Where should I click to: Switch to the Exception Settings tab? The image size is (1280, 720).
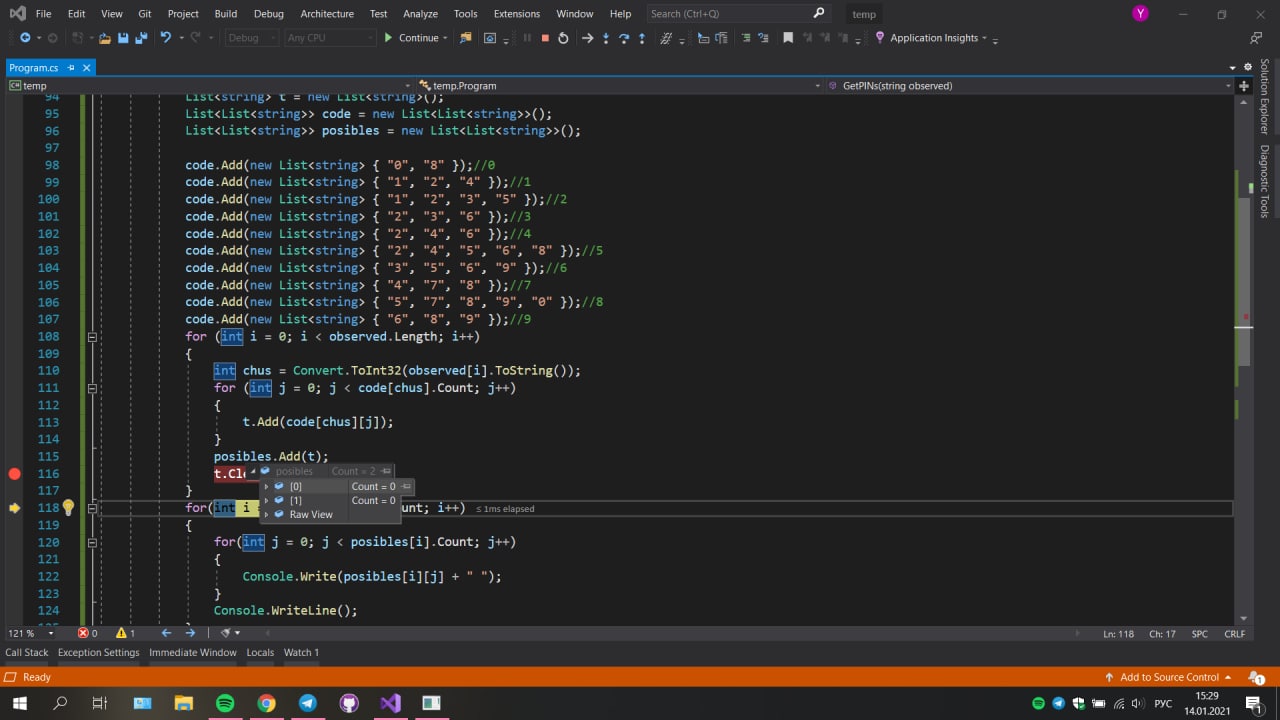click(x=98, y=652)
